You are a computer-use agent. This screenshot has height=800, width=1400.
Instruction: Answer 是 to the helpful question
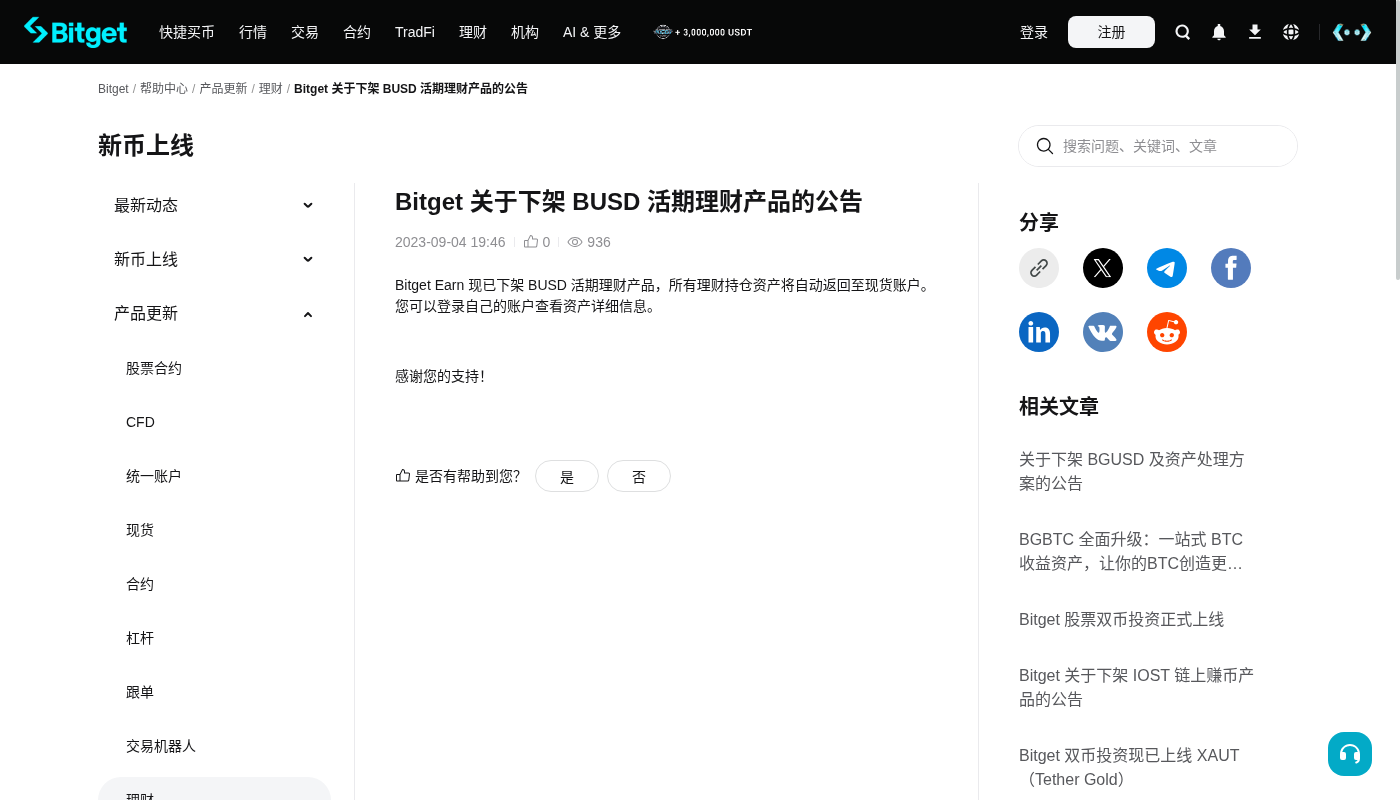(x=567, y=476)
